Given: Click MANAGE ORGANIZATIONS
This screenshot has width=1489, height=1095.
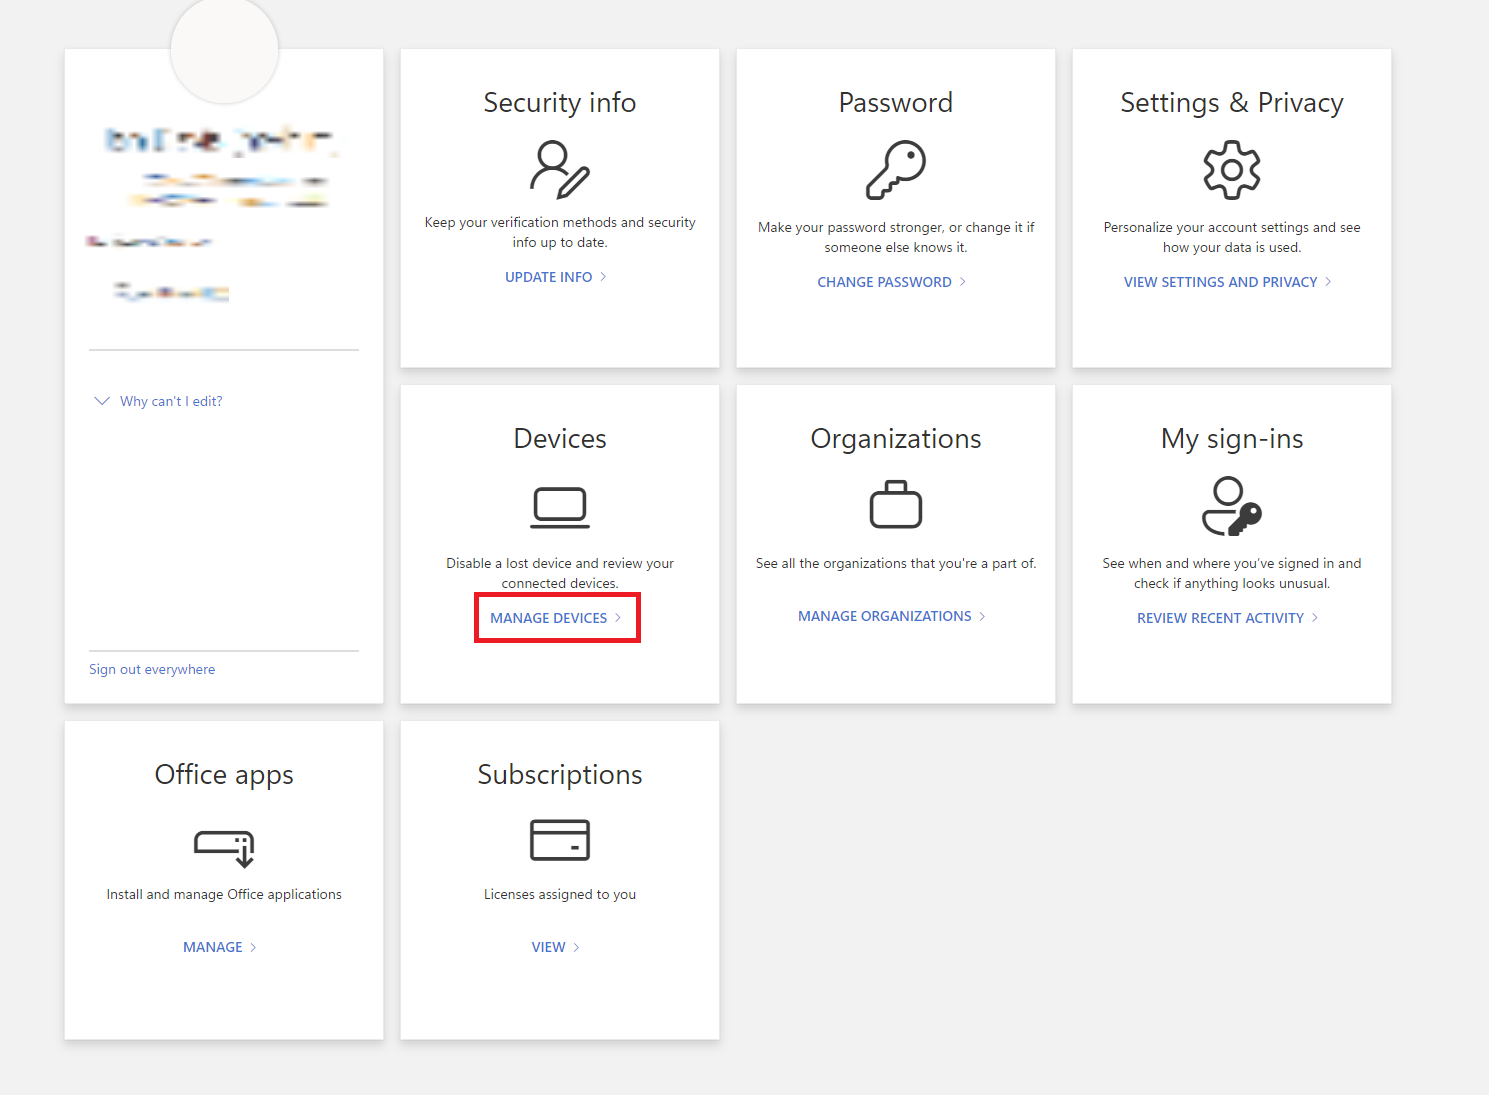Looking at the screenshot, I should [884, 616].
